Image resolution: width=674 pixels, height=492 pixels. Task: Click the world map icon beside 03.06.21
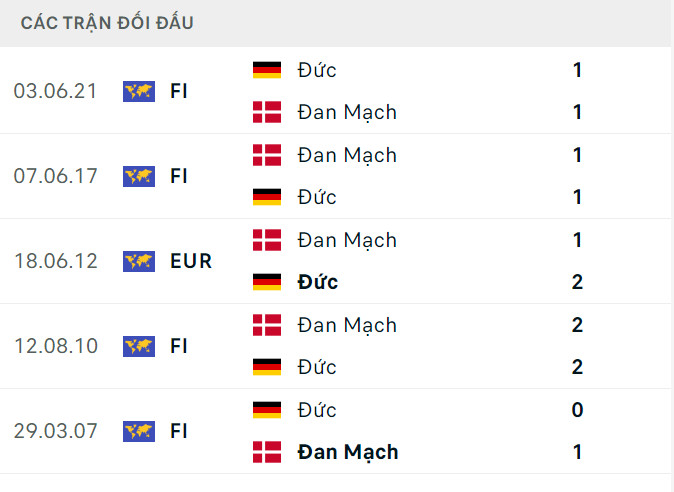(139, 91)
